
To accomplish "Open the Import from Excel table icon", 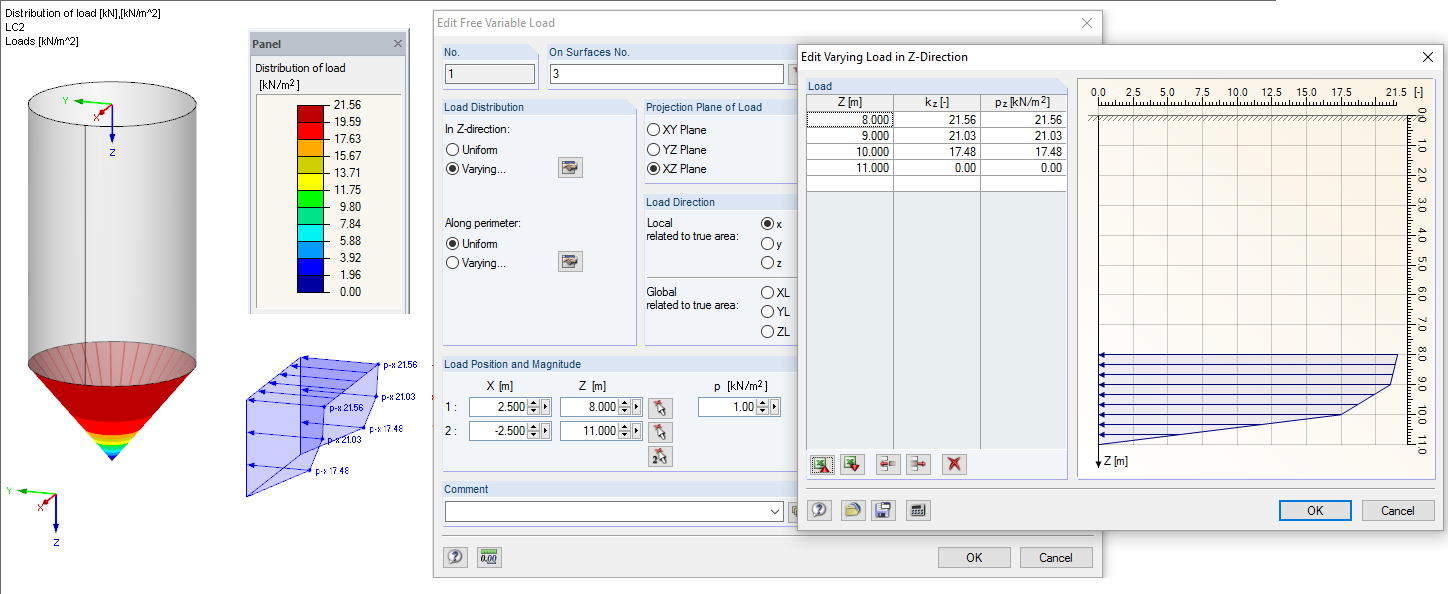I will (x=821, y=464).
